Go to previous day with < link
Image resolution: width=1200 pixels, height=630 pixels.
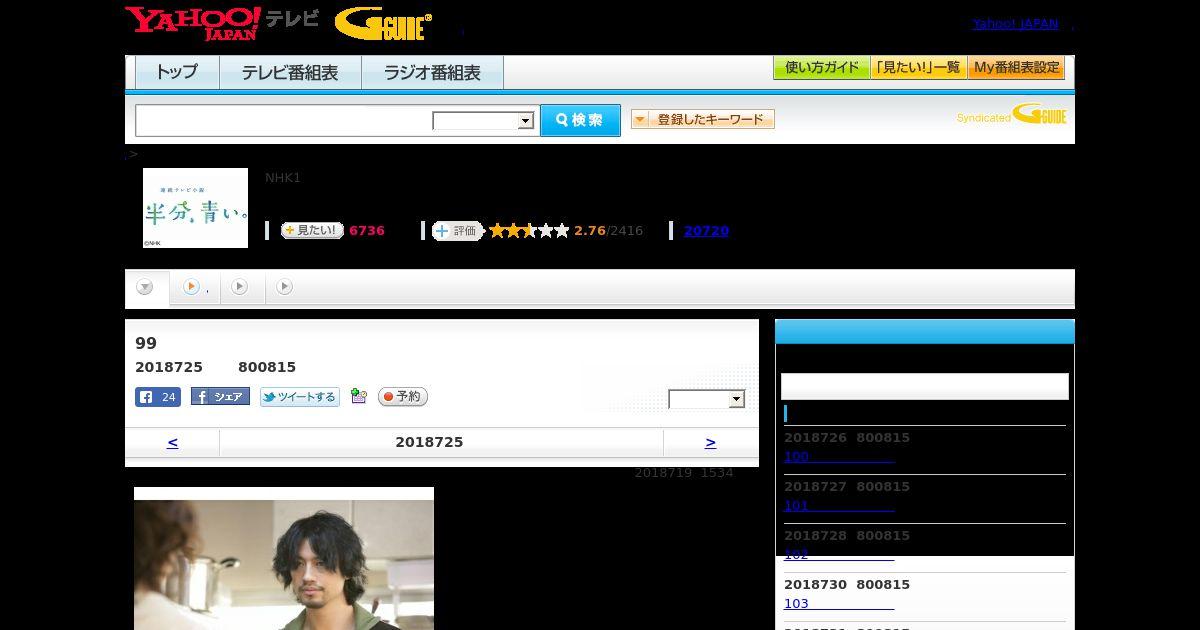click(x=172, y=442)
